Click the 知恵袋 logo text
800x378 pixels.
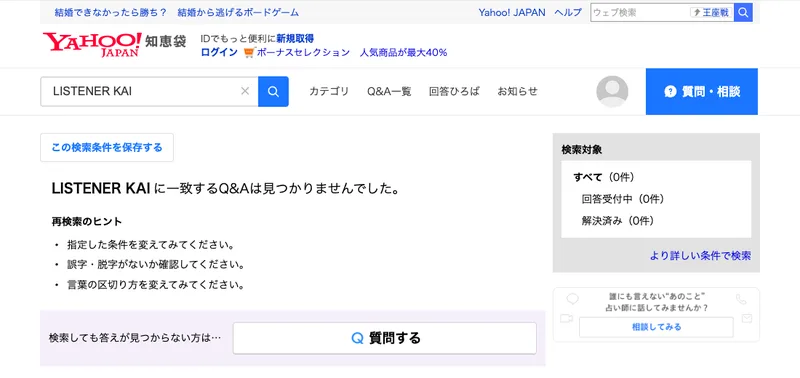(166, 41)
